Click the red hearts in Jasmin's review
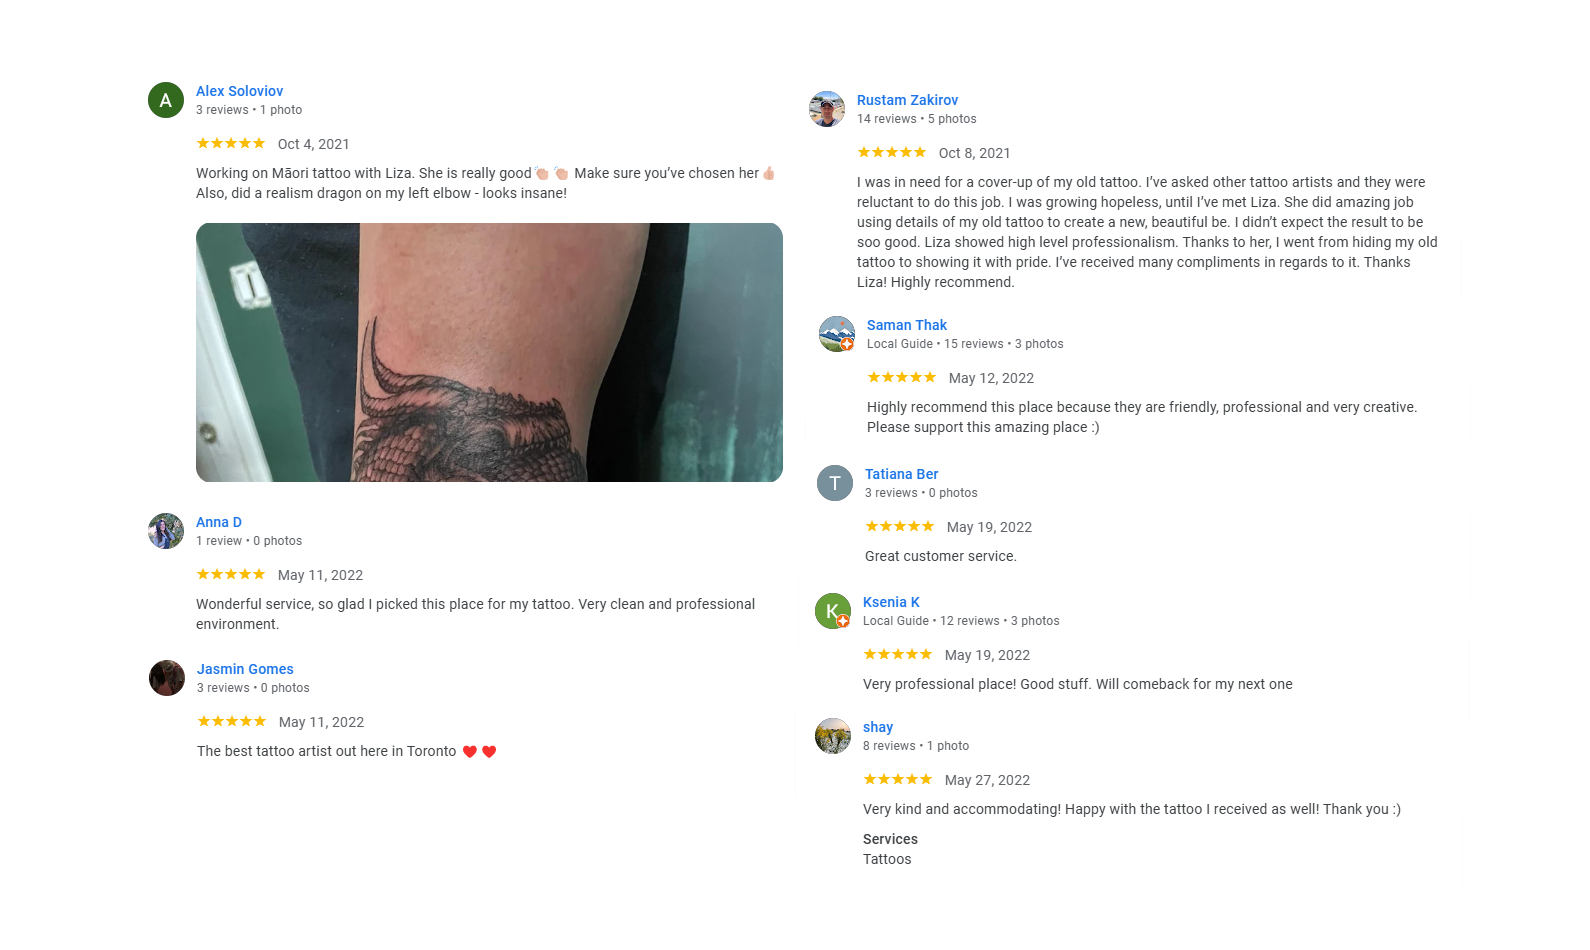Viewport: 1590px width, 950px height. (479, 751)
